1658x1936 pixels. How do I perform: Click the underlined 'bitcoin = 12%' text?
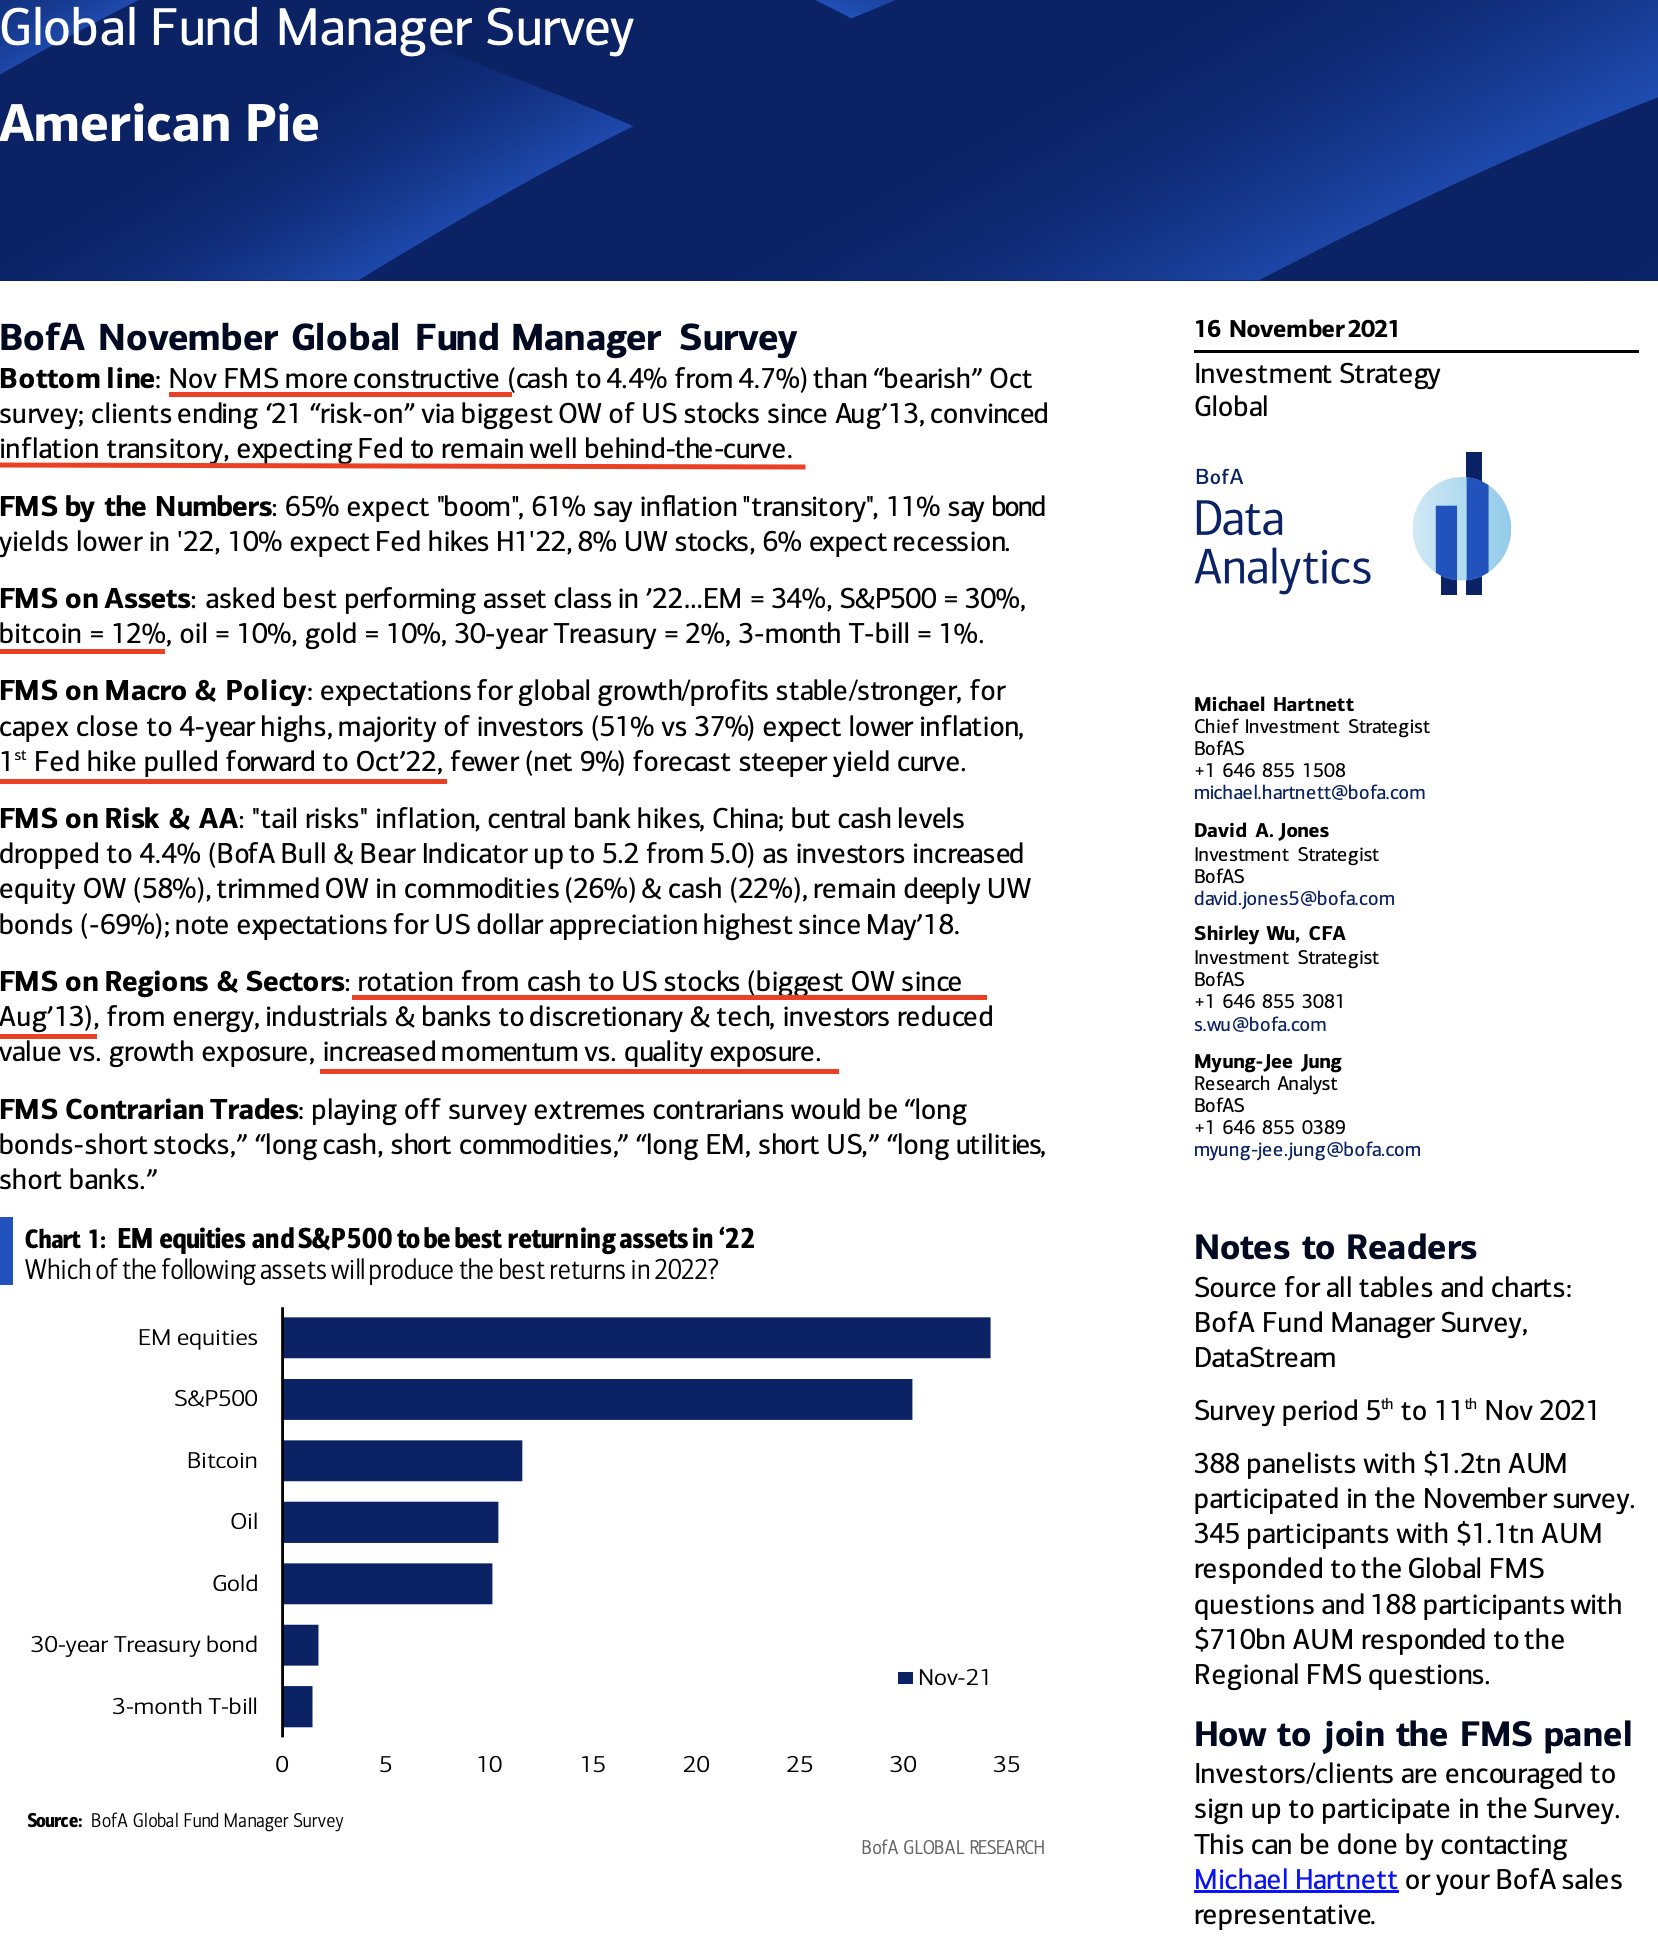pyautogui.click(x=82, y=634)
